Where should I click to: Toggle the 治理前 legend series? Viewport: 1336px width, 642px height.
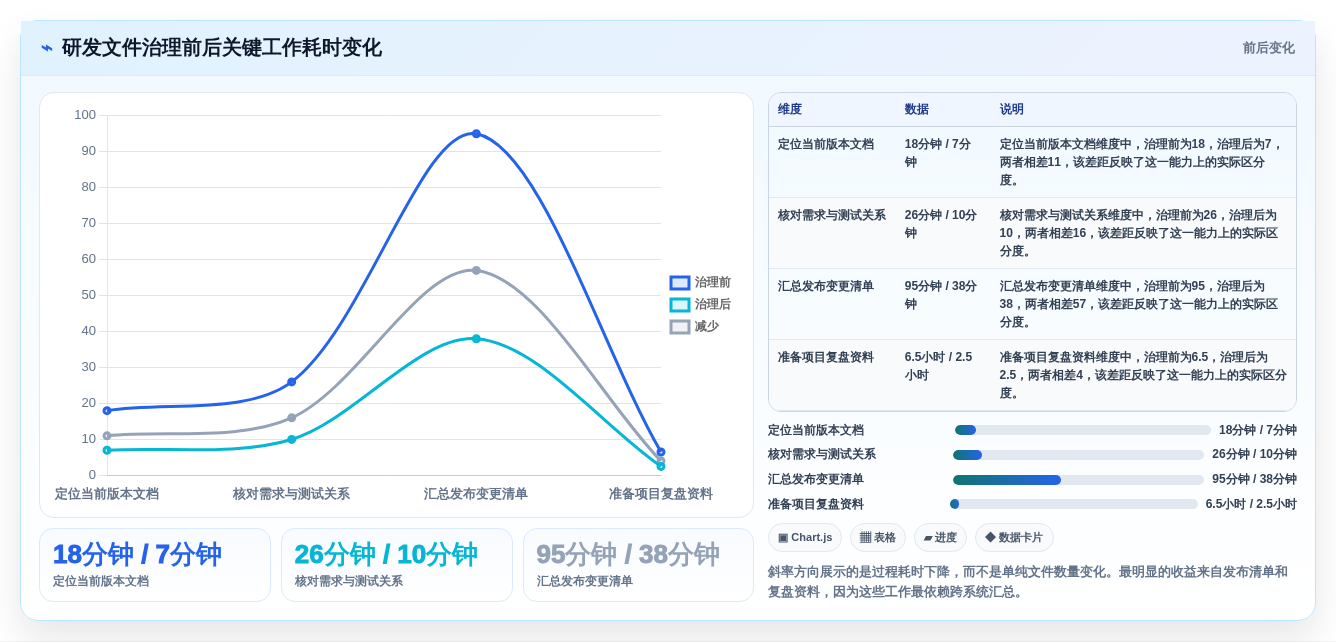click(x=700, y=283)
